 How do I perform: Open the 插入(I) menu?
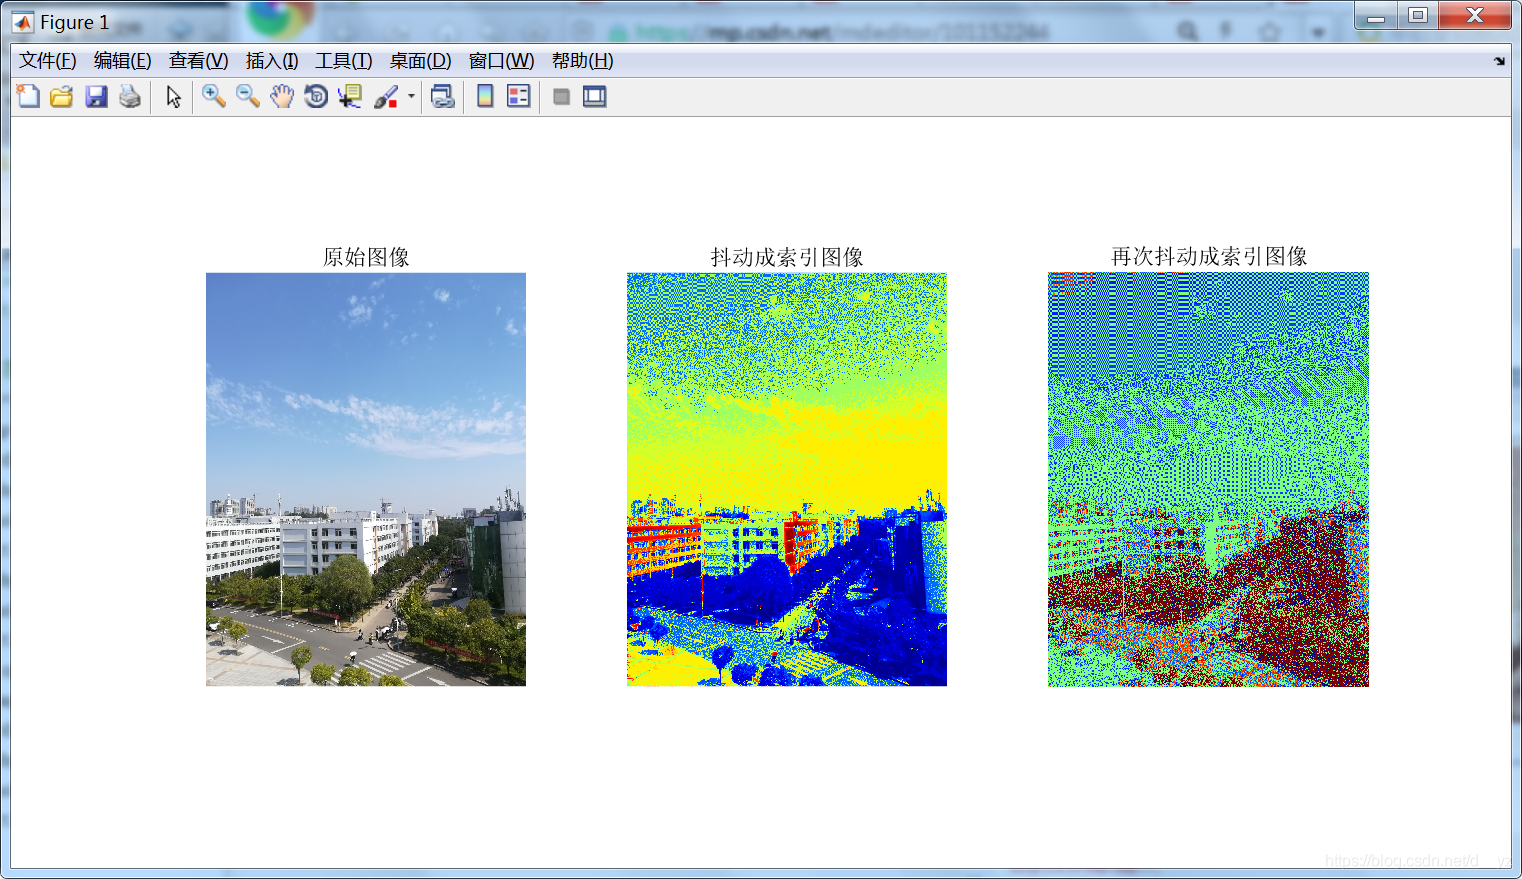click(x=272, y=61)
